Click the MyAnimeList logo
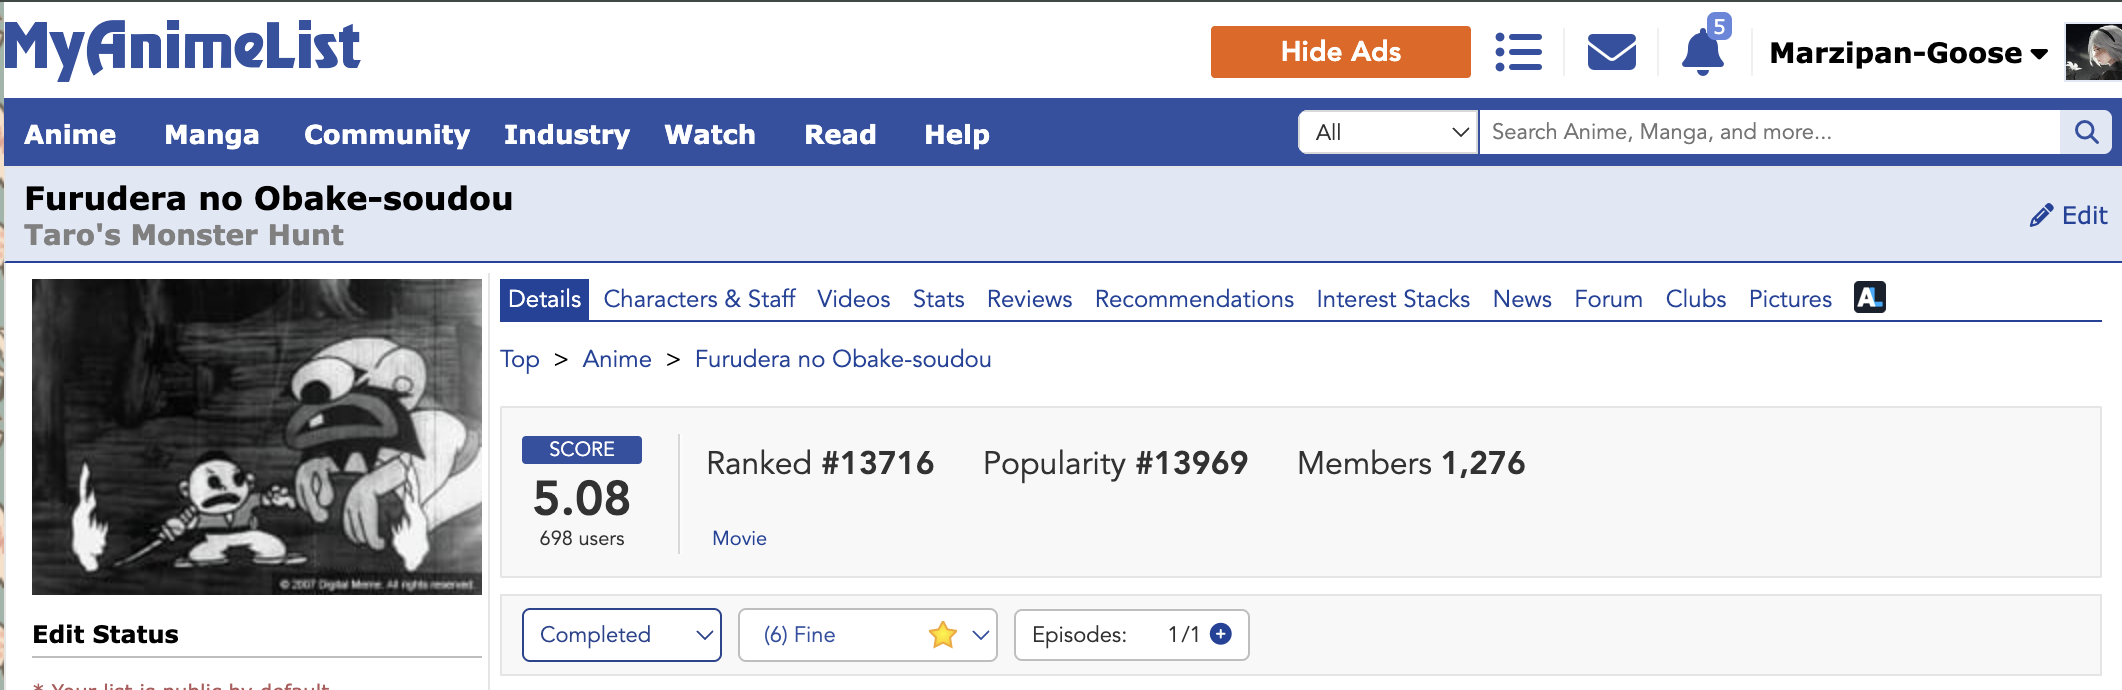 [x=182, y=48]
